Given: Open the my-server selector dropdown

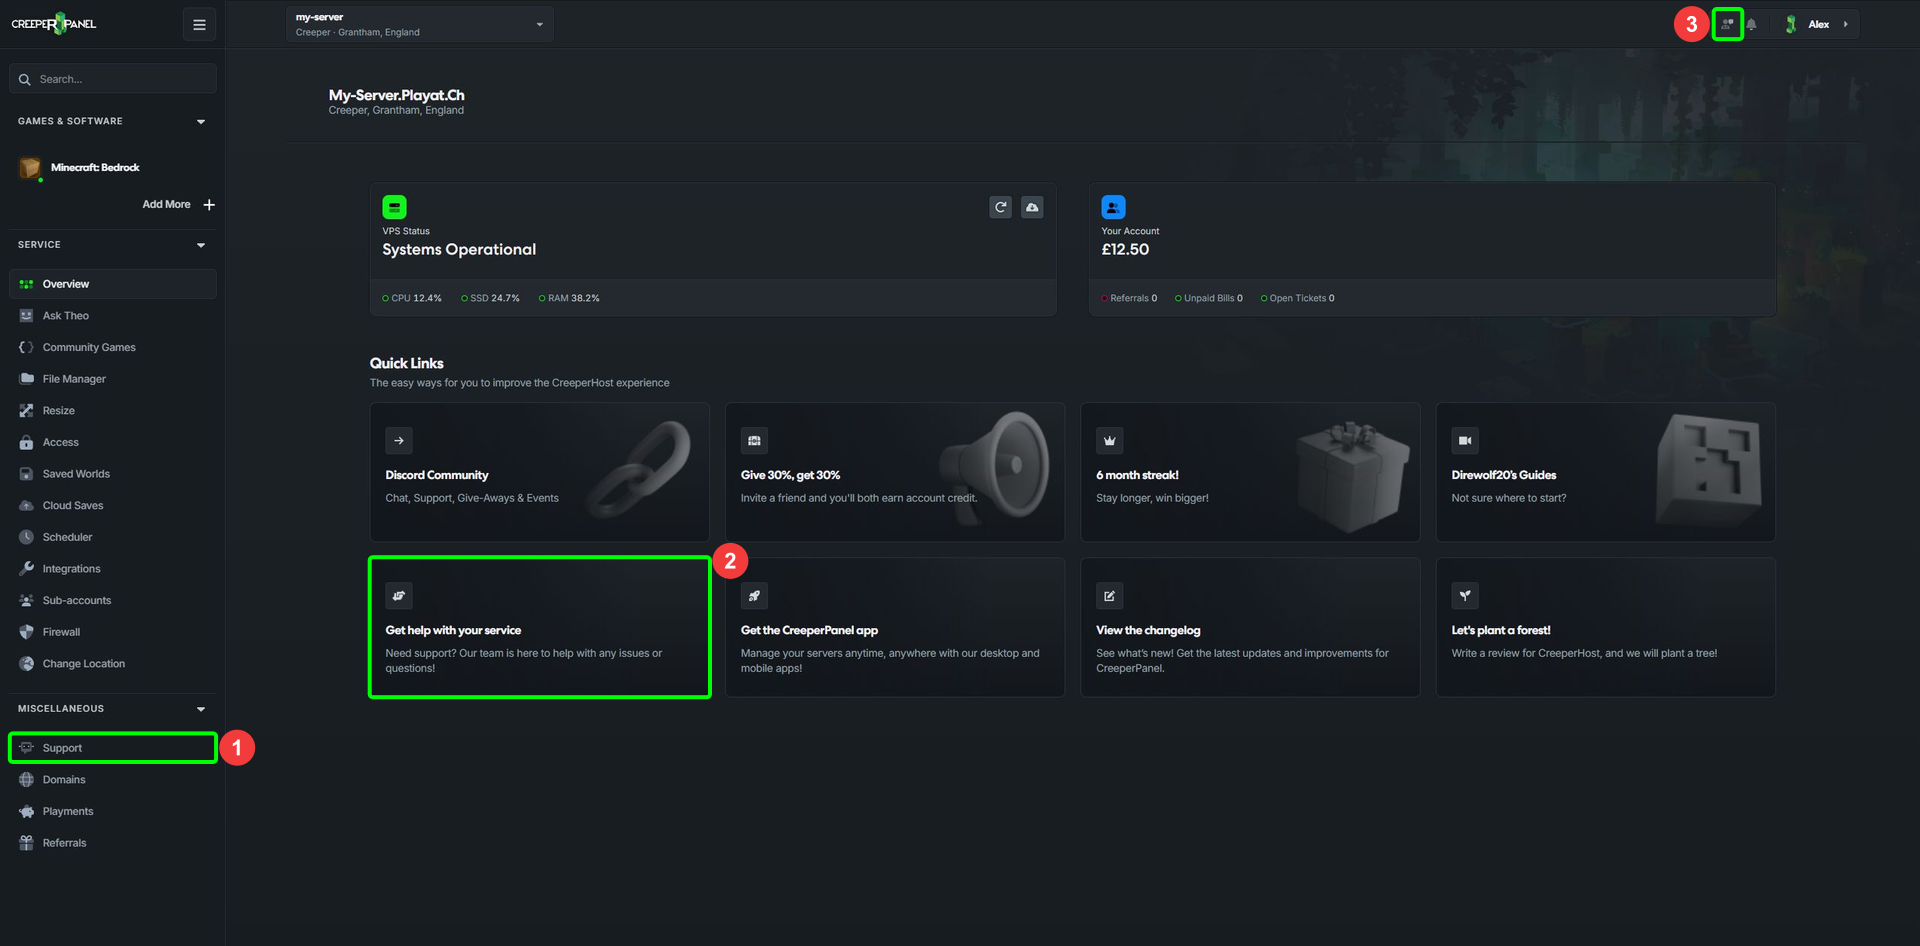Looking at the screenshot, I should pos(420,25).
